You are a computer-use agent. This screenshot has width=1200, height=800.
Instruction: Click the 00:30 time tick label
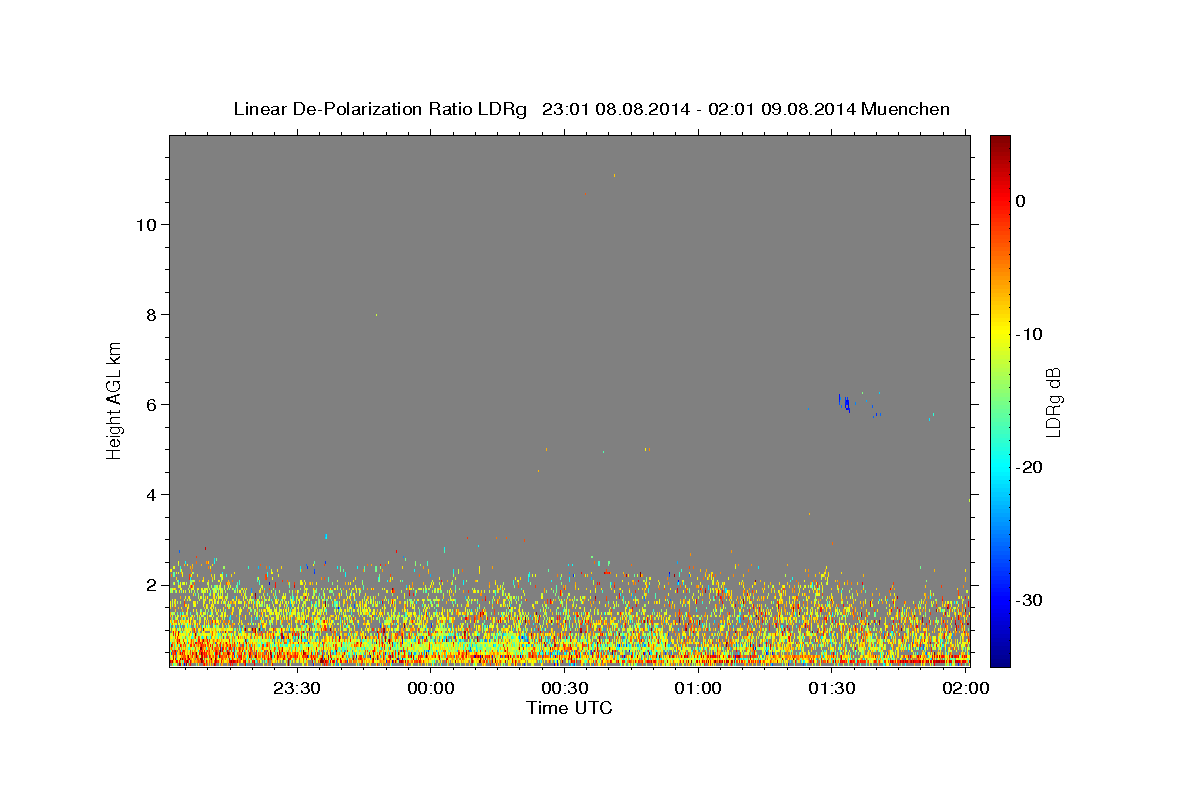[x=565, y=688]
